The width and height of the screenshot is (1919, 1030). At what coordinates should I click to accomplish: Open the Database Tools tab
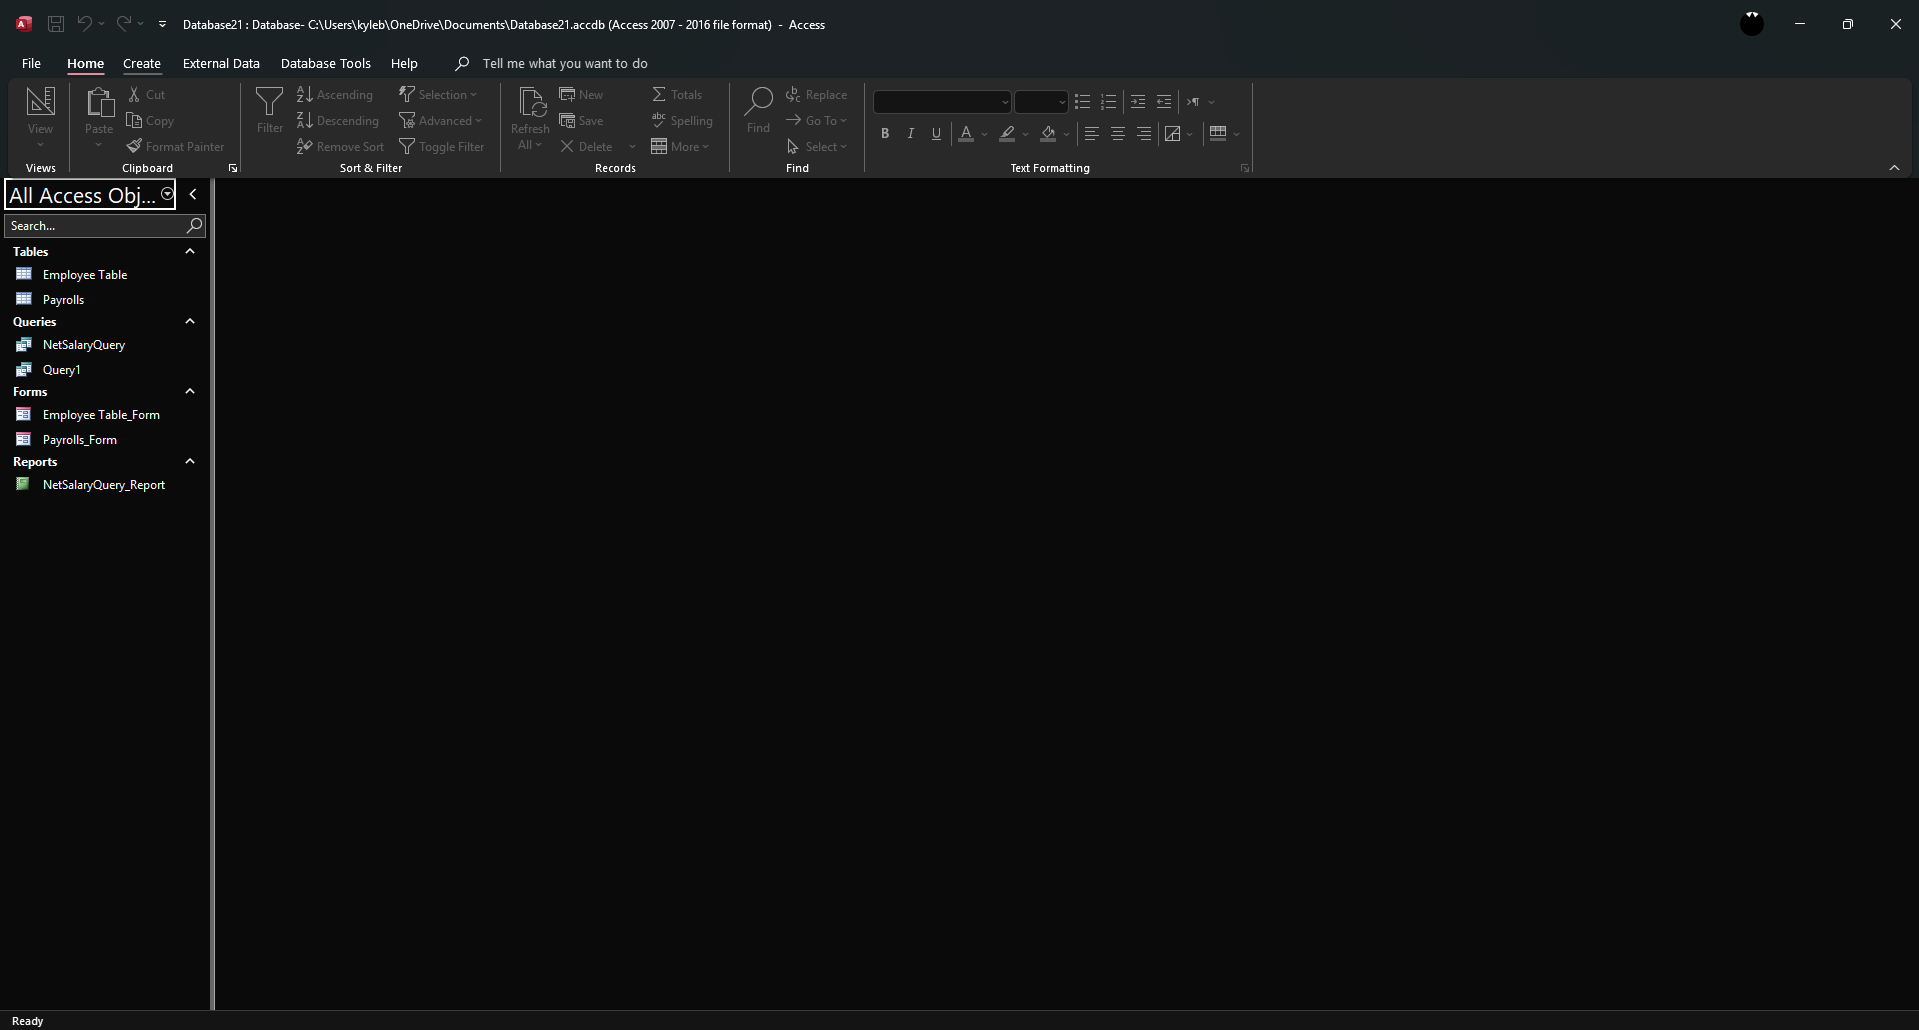(x=325, y=63)
